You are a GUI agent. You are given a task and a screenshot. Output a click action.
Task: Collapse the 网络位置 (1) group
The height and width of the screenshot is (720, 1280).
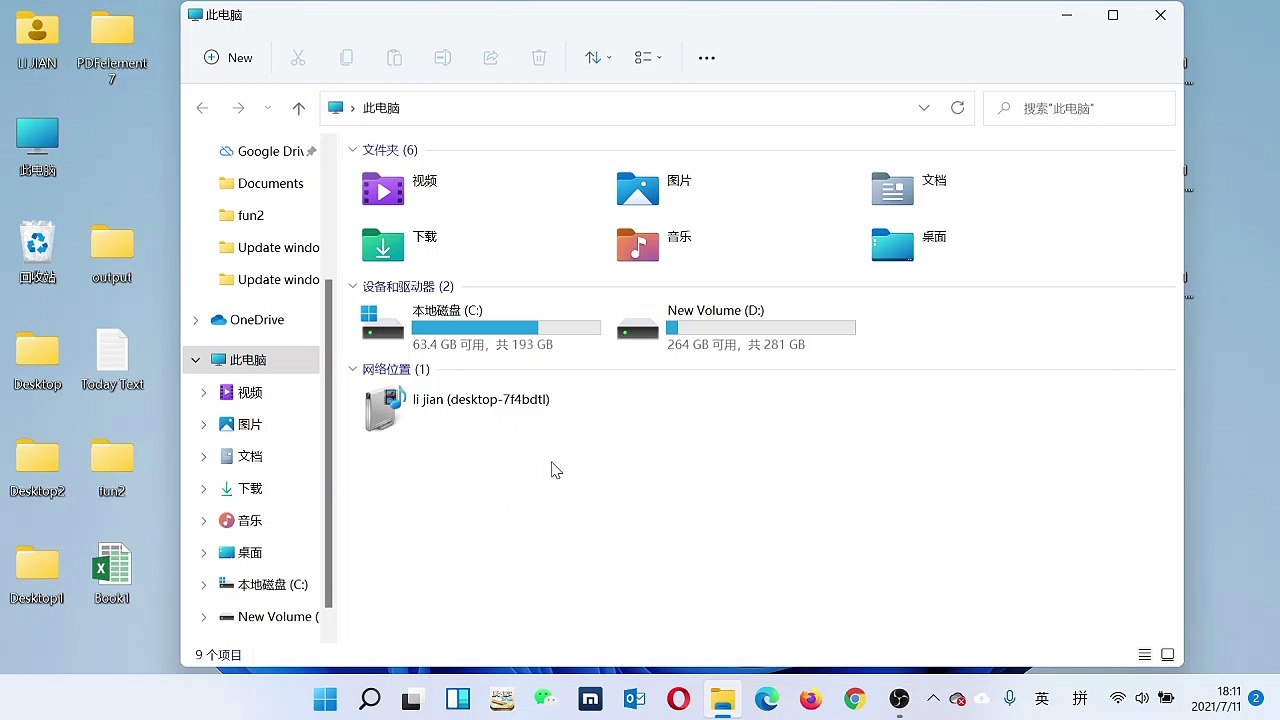click(352, 370)
